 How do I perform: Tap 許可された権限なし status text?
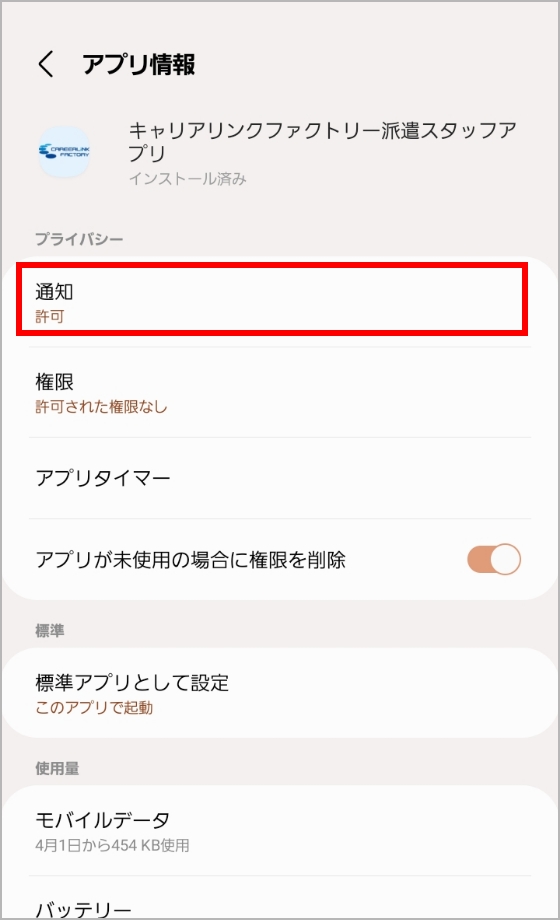(101, 407)
